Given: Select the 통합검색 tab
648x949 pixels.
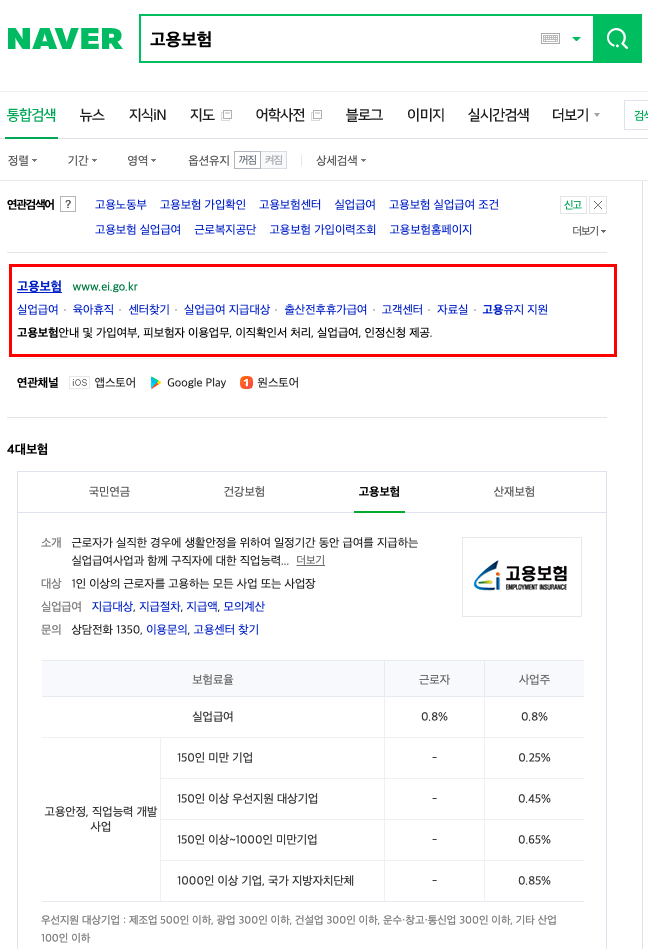Looking at the screenshot, I should [x=31, y=114].
